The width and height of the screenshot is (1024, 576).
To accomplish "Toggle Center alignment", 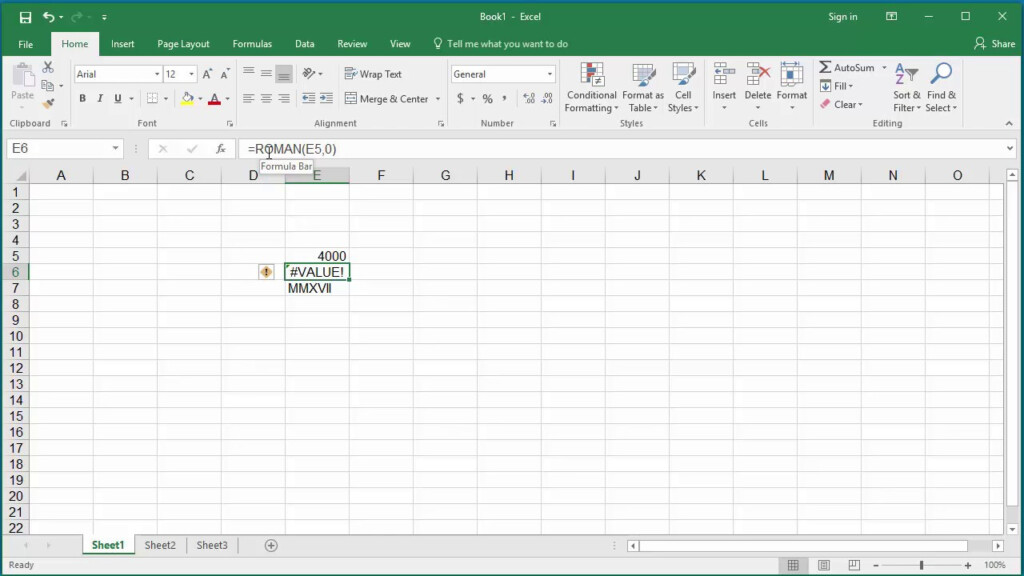I will (266, 99).
